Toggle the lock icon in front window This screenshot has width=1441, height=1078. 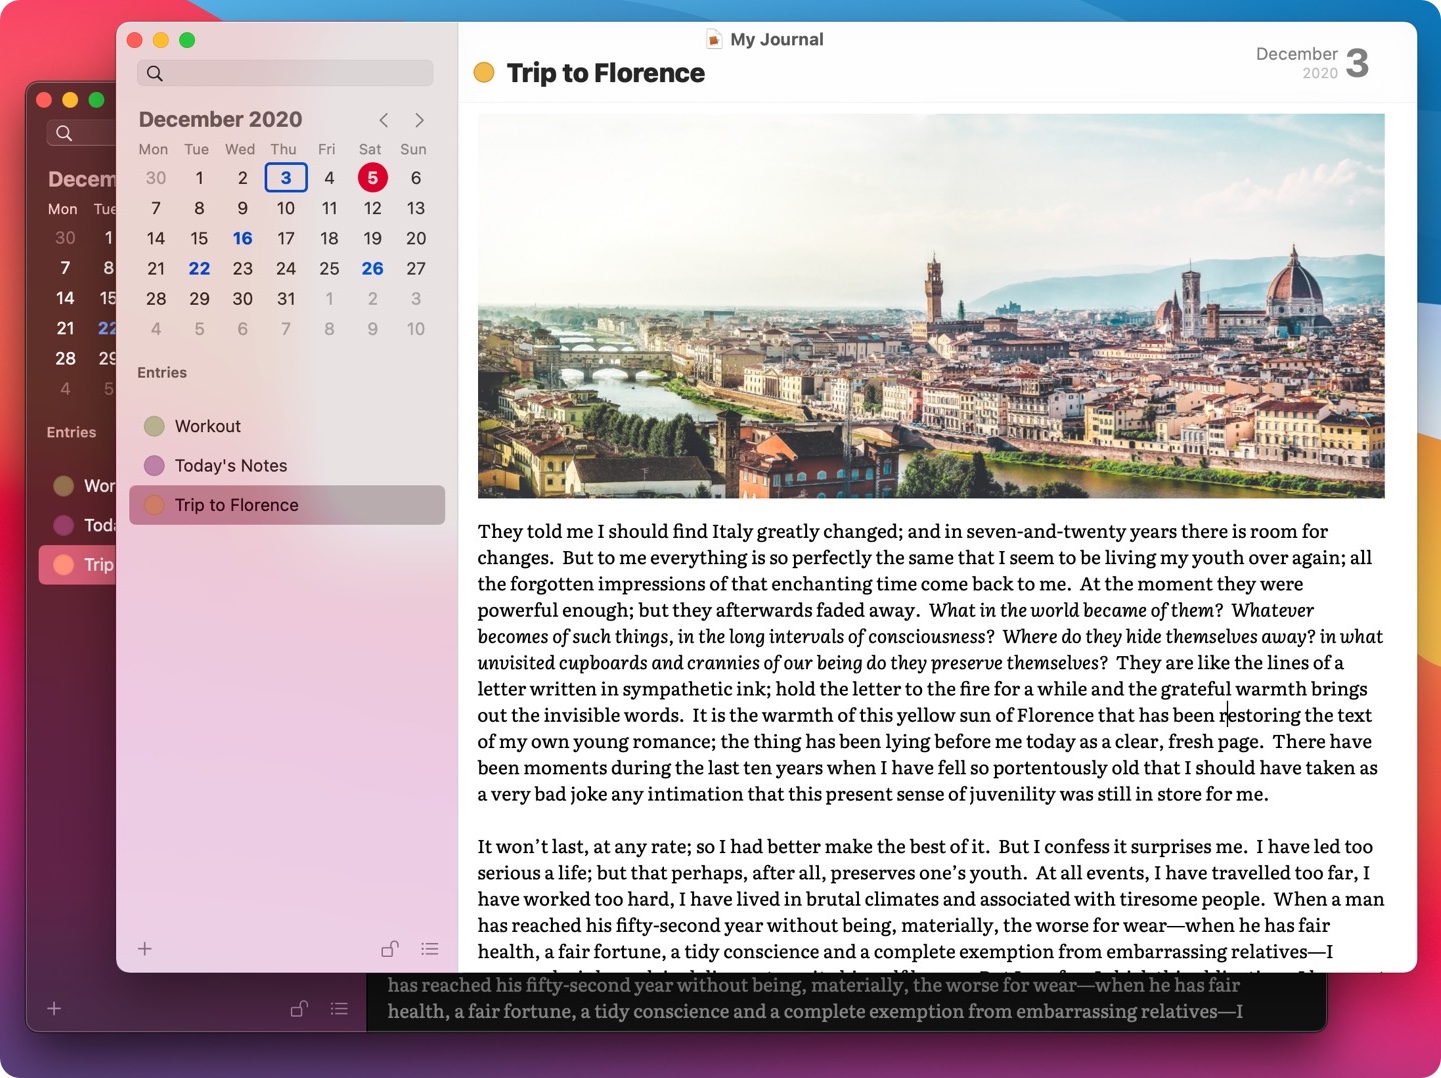click(390, 948)
